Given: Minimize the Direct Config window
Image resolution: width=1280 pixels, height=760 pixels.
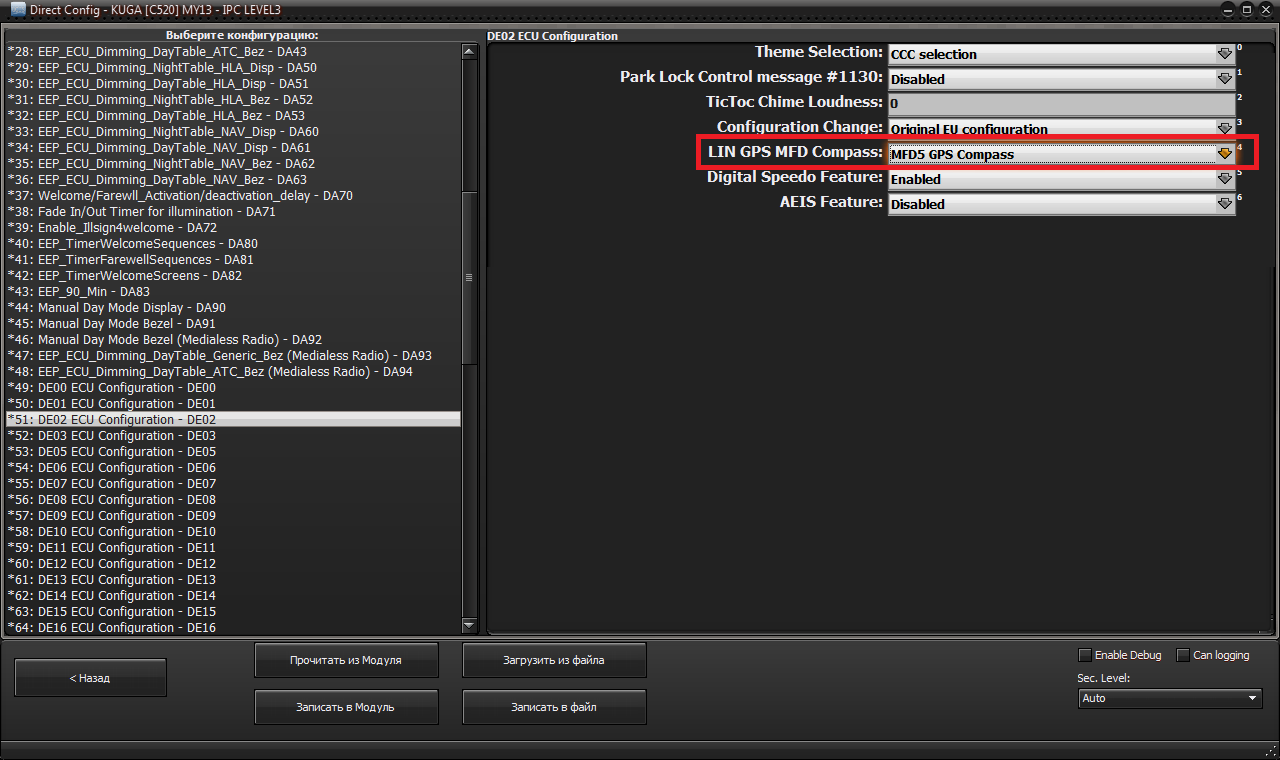Looking at the screenshot, I should click(x=1226, y=9).
